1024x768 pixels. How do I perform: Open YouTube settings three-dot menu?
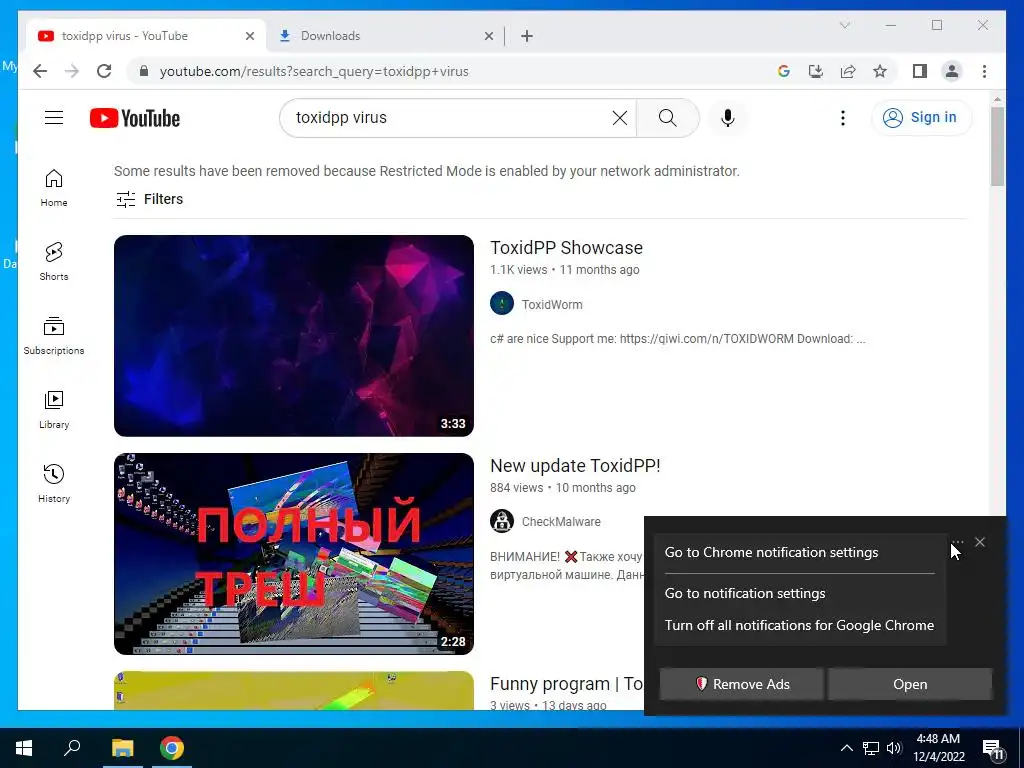tap(842, 118)
